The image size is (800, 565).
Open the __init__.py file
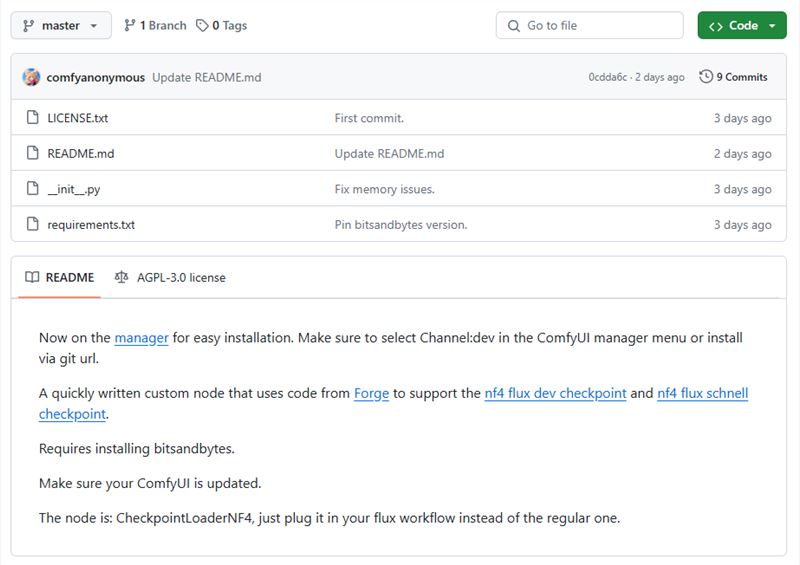[73, 189]
